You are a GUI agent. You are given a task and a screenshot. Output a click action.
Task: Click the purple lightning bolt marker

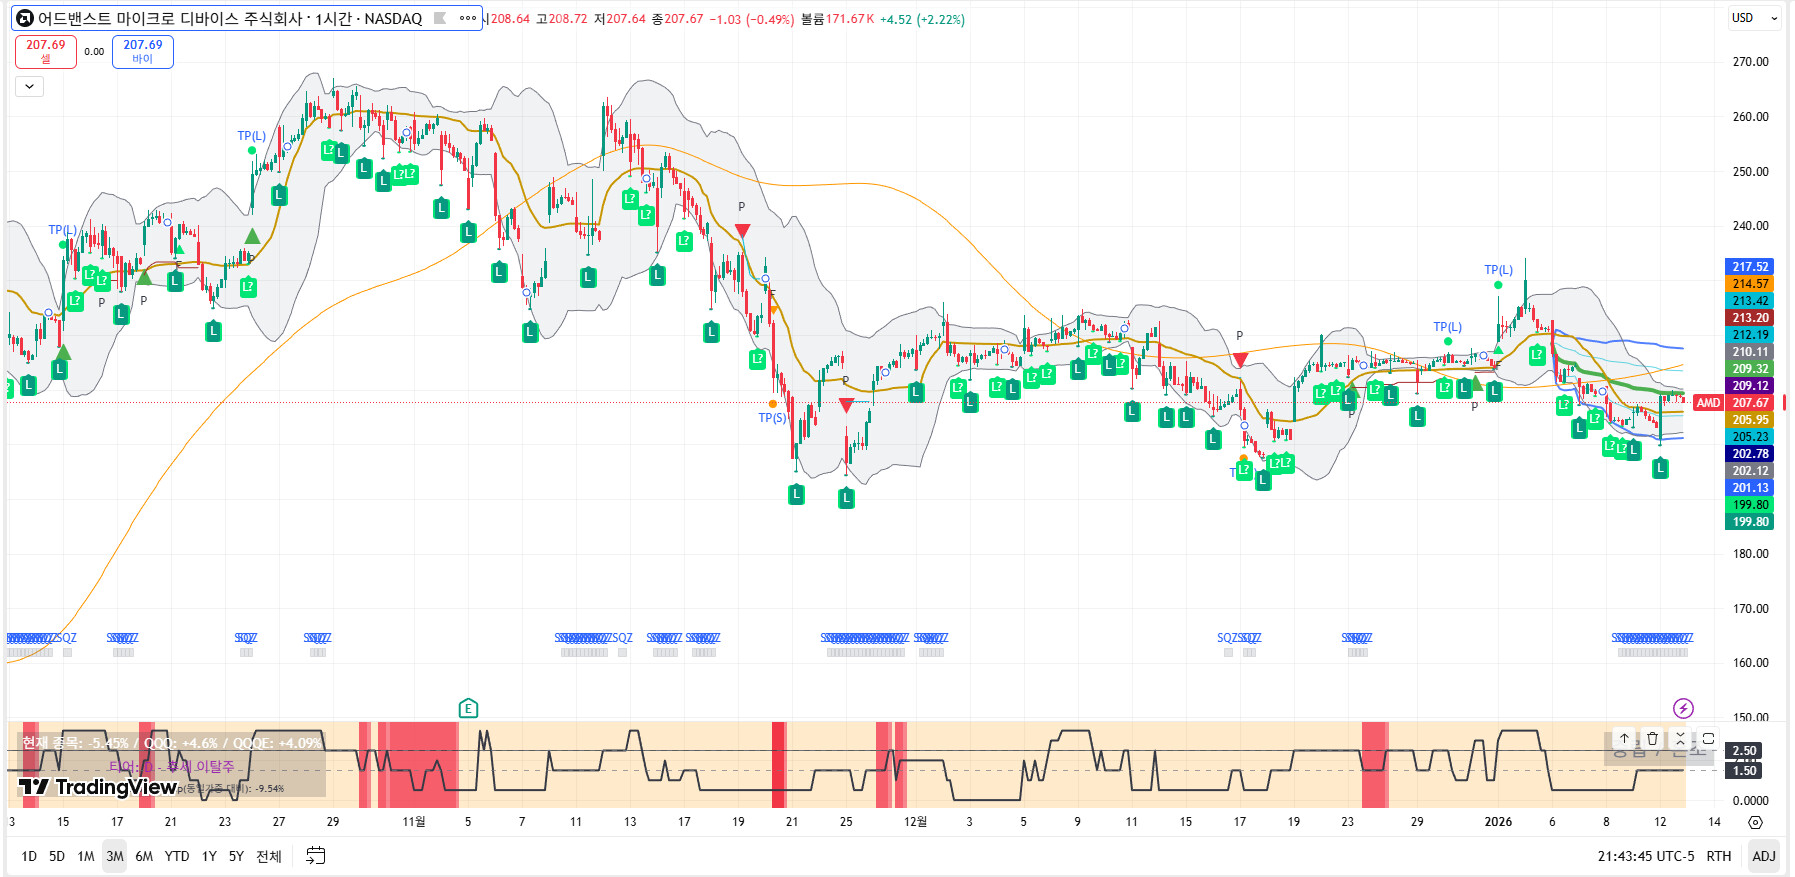coord(1683,709)
